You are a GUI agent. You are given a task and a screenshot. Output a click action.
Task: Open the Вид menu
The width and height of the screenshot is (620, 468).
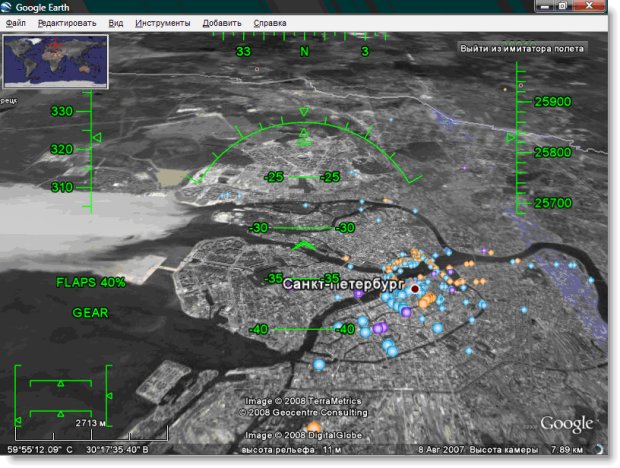(x=115, y=23)
